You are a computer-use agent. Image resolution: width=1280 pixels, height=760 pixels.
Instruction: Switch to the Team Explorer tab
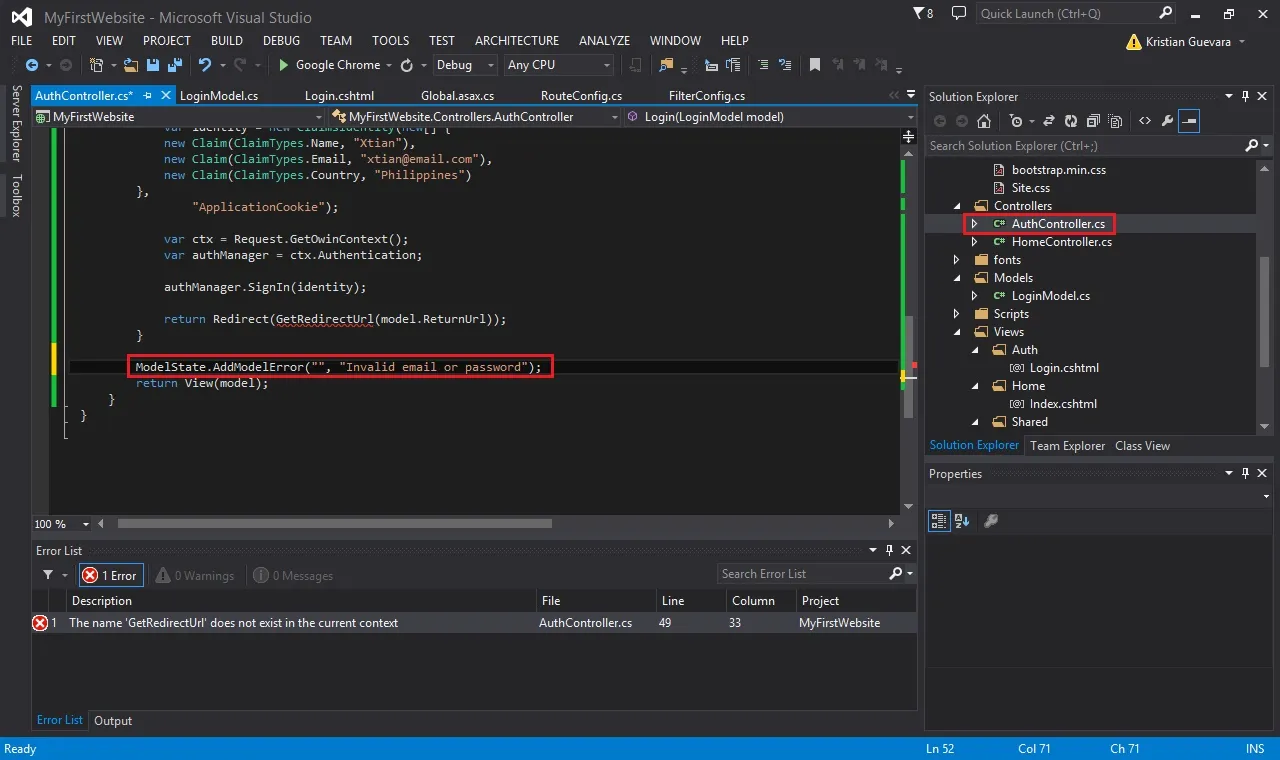pos(1067,446)
